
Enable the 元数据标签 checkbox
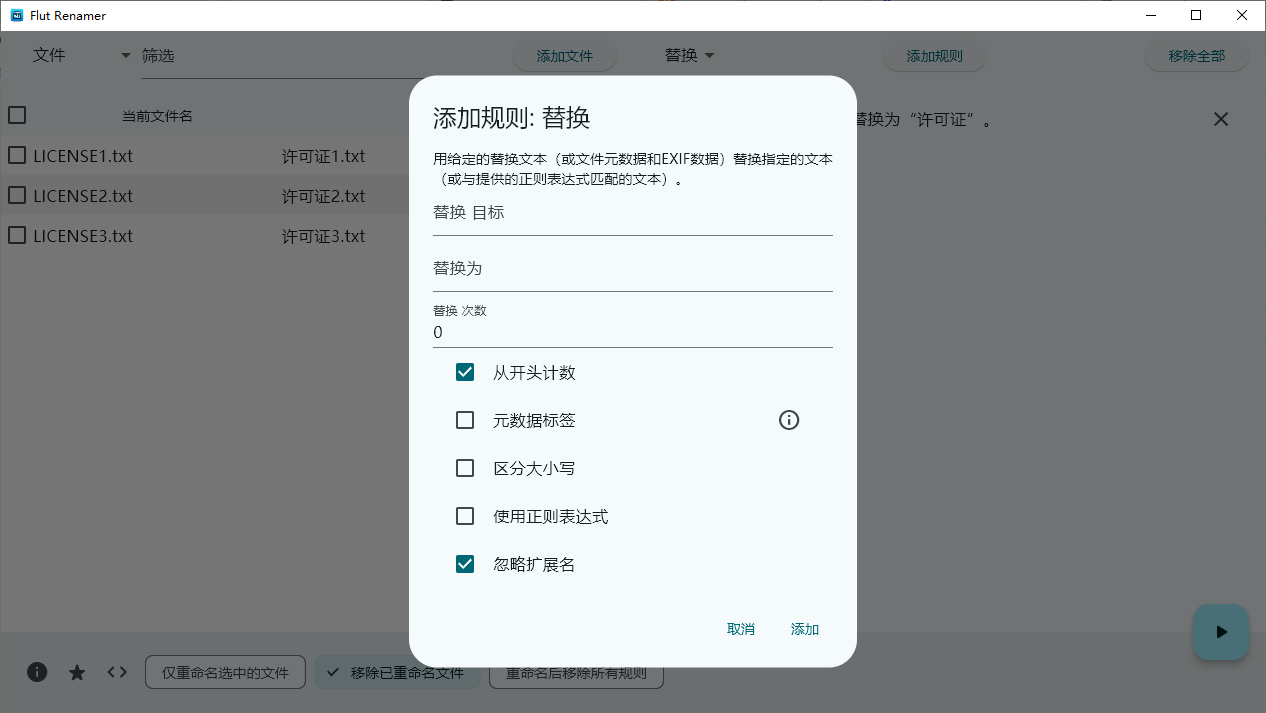pos(465,421)
